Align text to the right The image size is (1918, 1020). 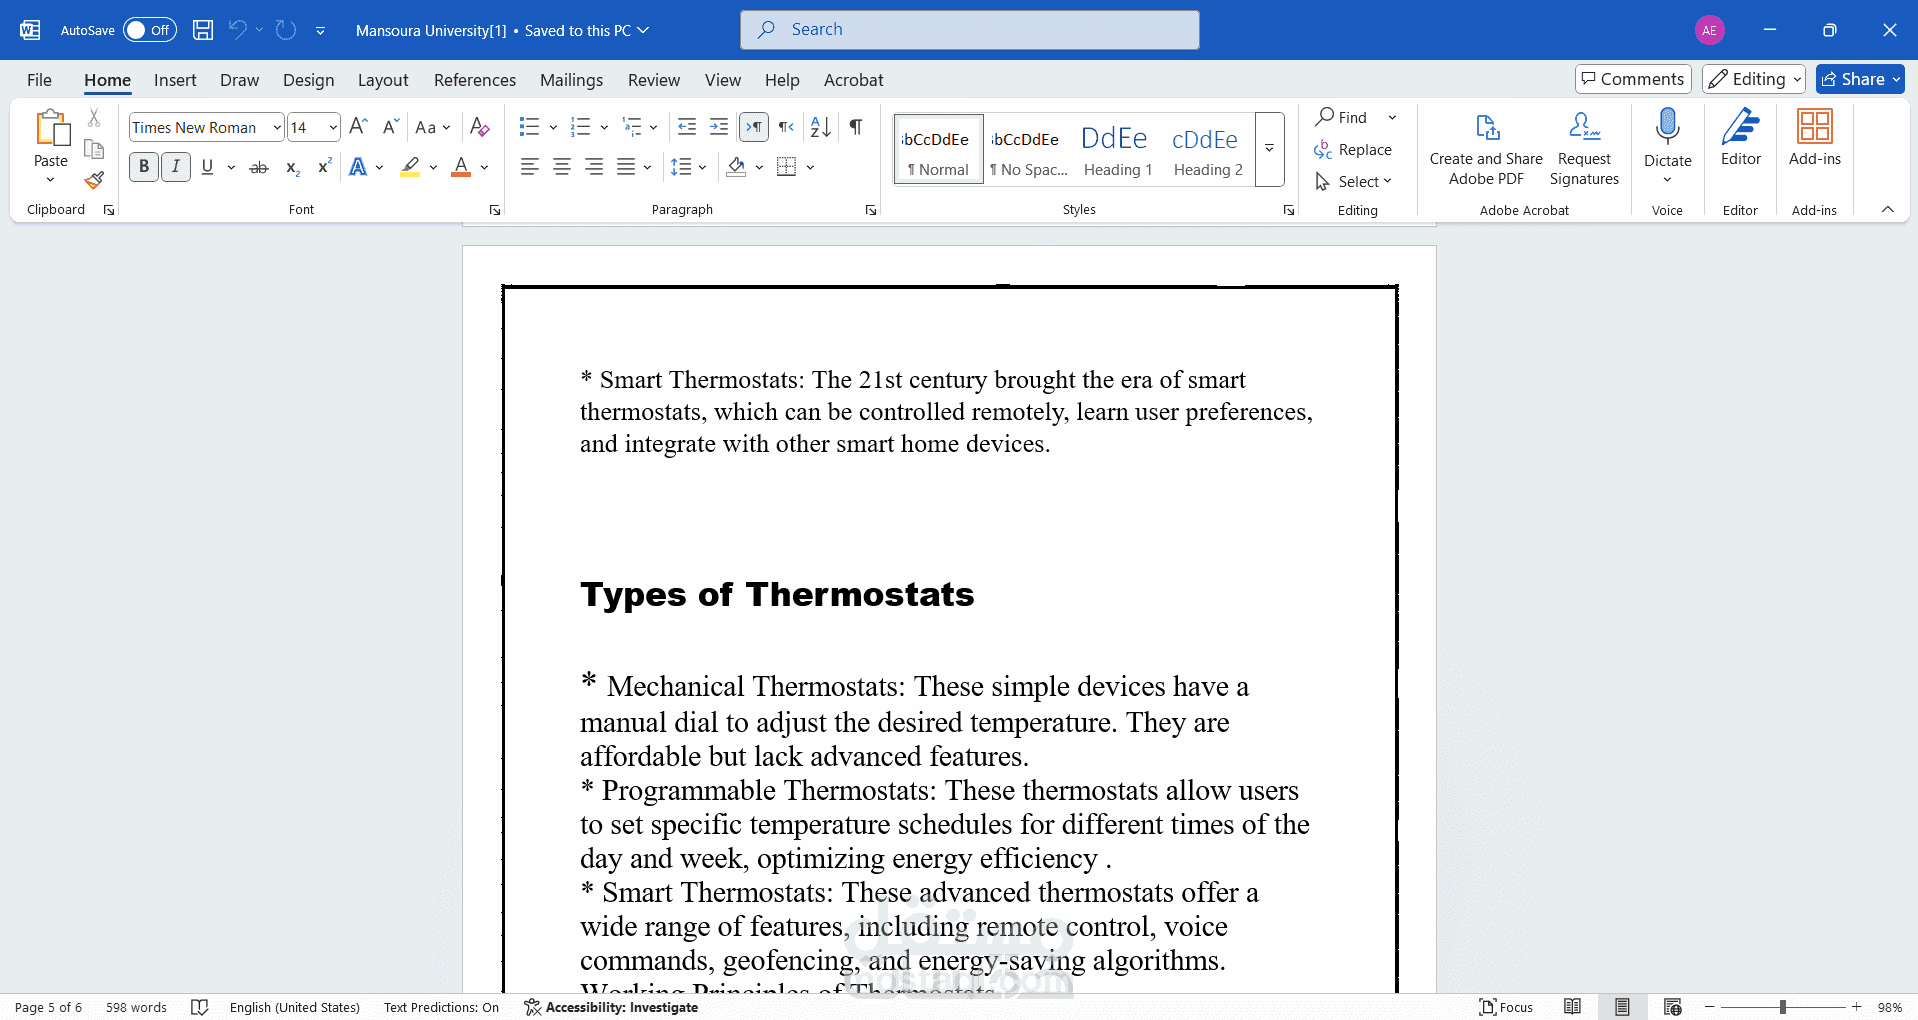click(x=594, y=167)
